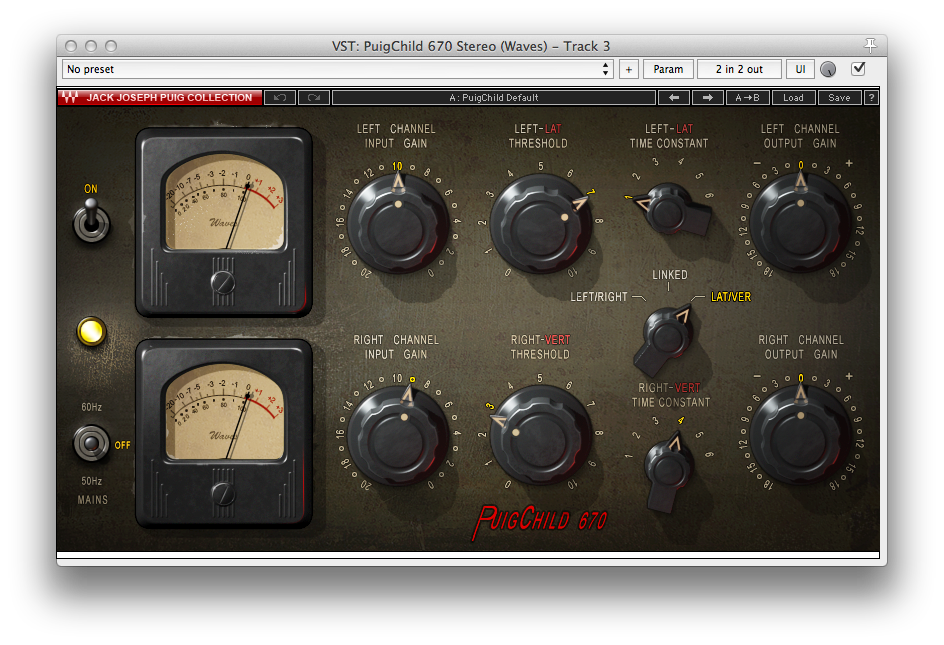This screenshot has width=944, height=645.
Task: Click the Save preset button
Action: 839,98
